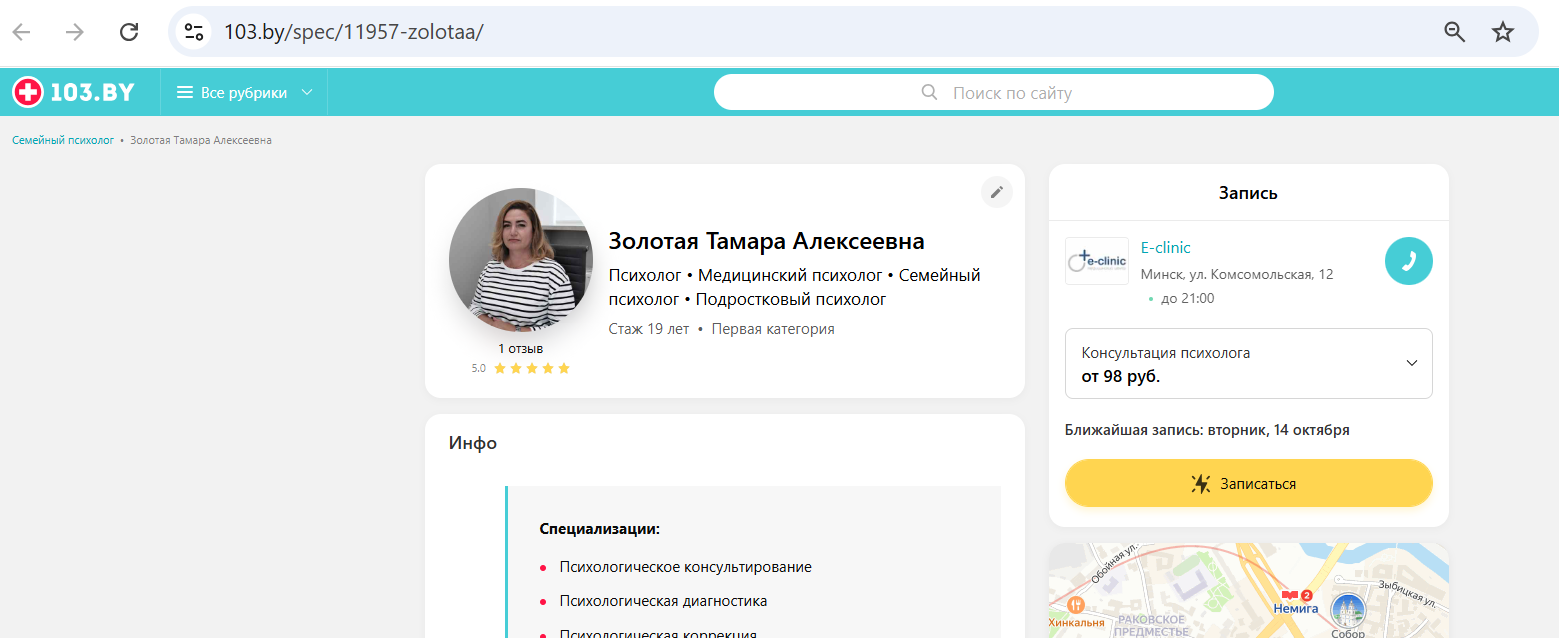Viewport: 1559px width, 638px height.
Task: Open the browser zoom magnifier icon
Action: pyautogui.click(x=1455, y=32)
